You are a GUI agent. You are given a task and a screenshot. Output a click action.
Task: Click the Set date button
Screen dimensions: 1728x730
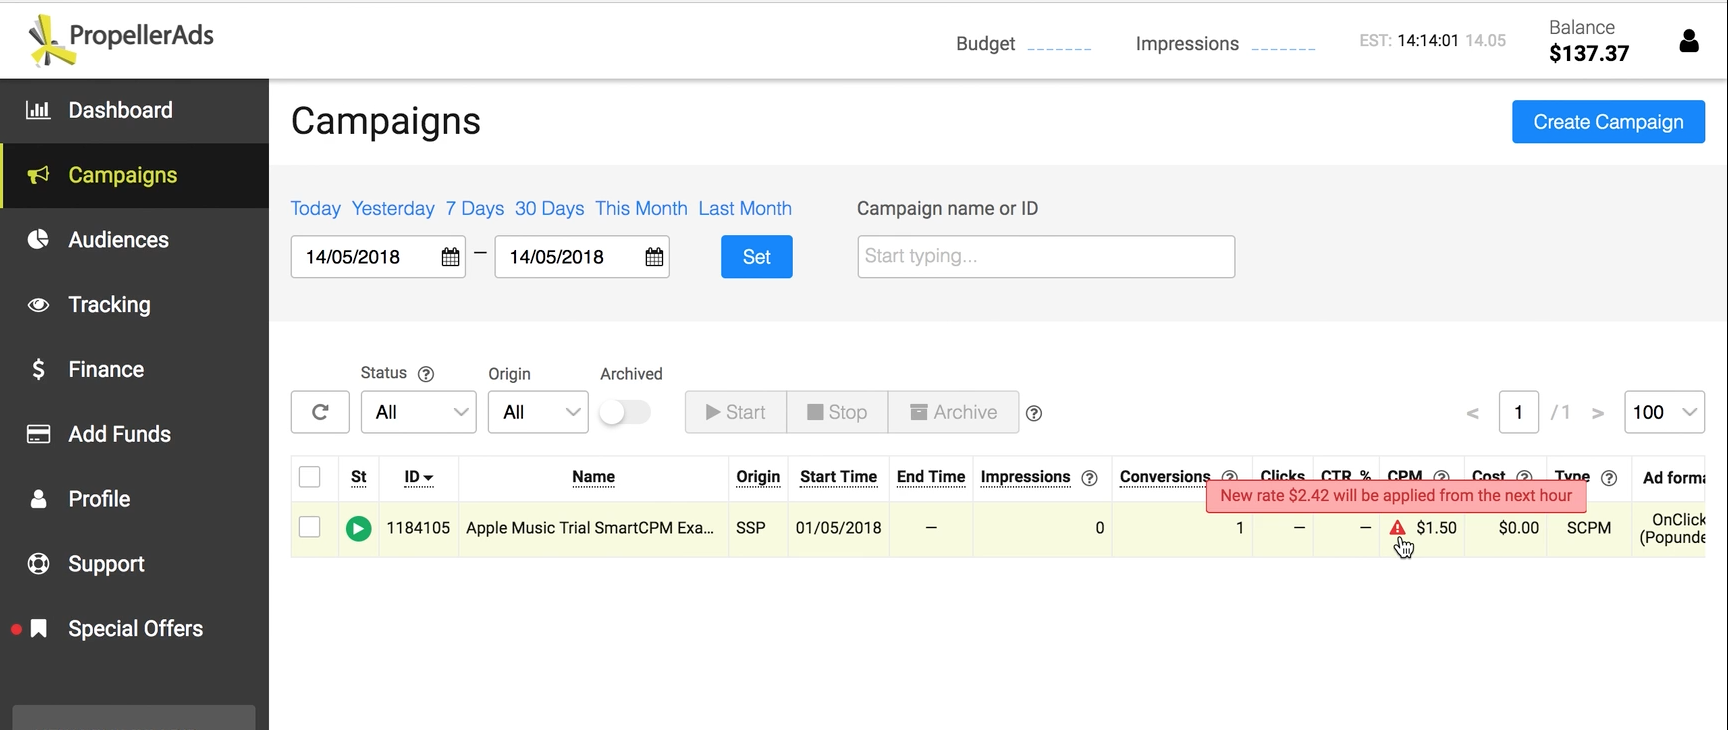click(x=756, y=257)
